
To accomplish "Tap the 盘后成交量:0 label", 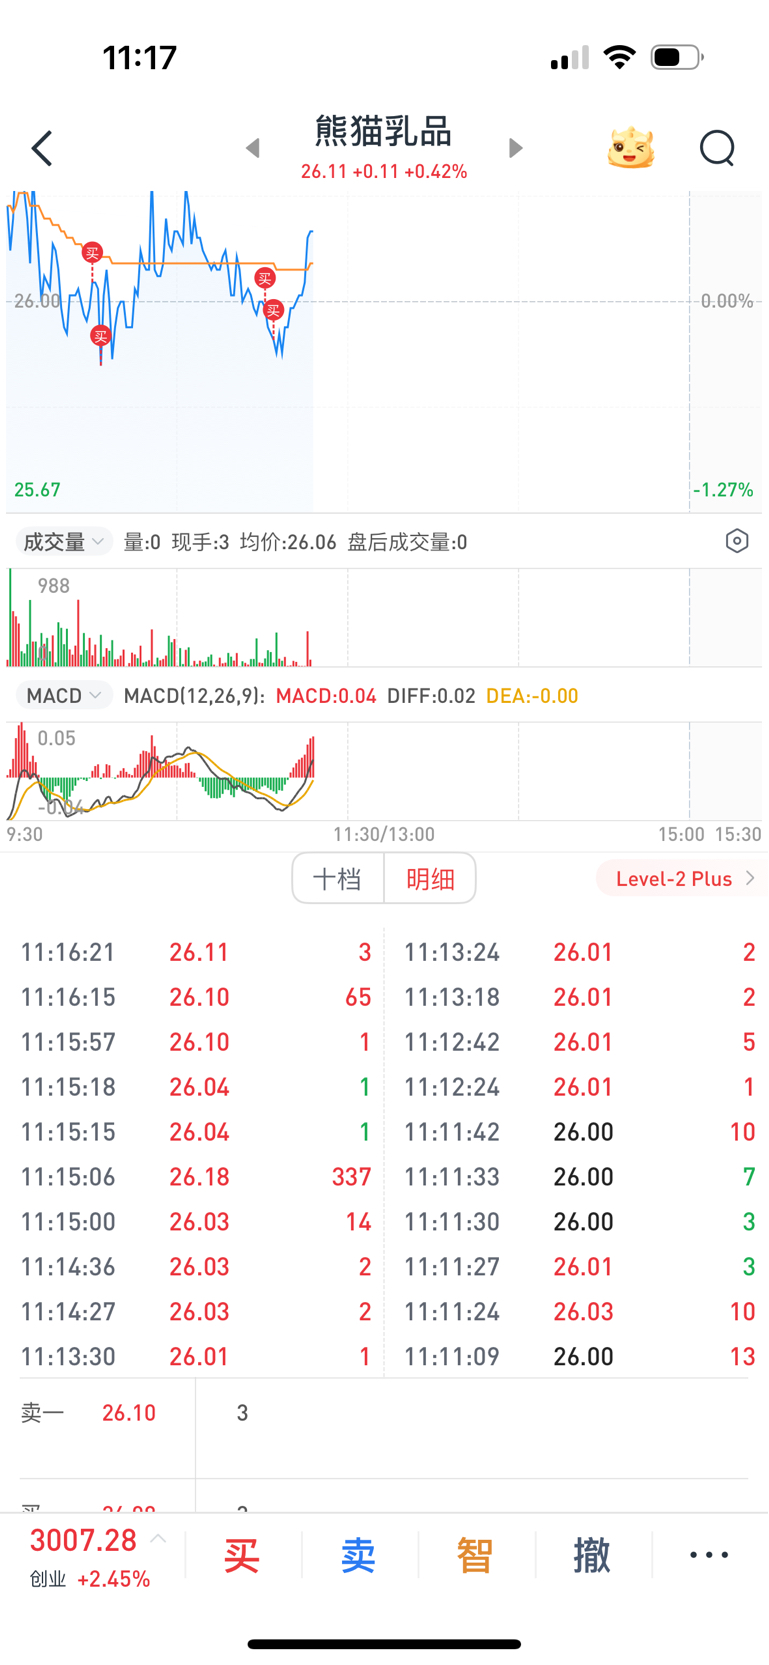I will point(407,542).
